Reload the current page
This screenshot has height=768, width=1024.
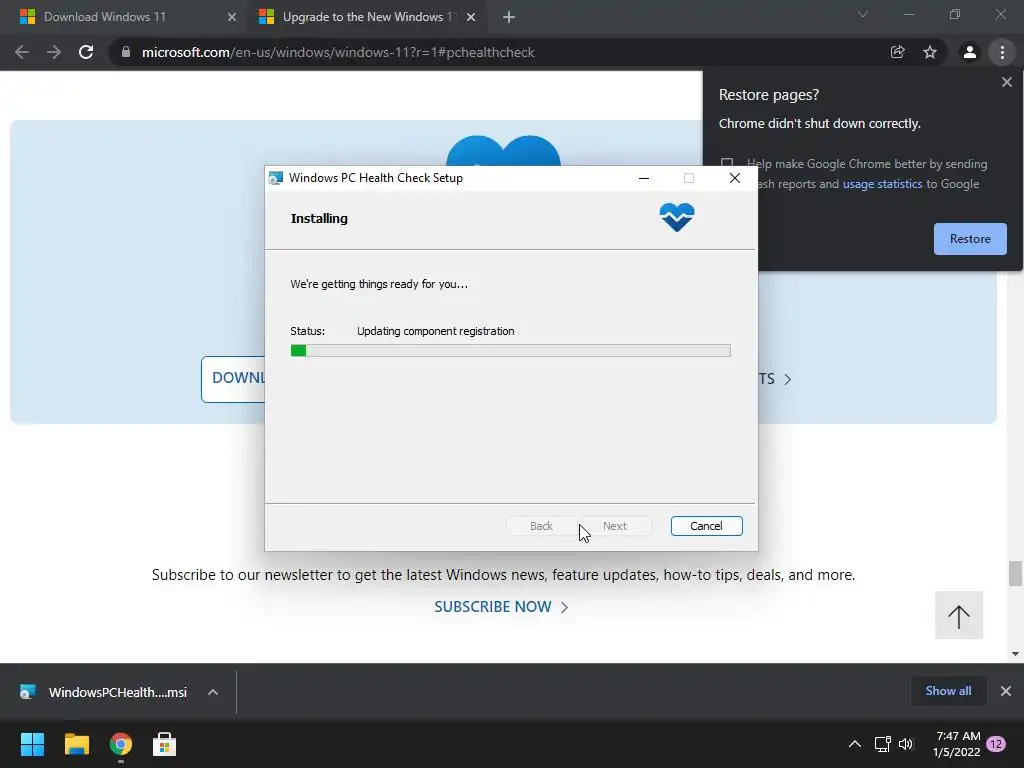point(86,52)
